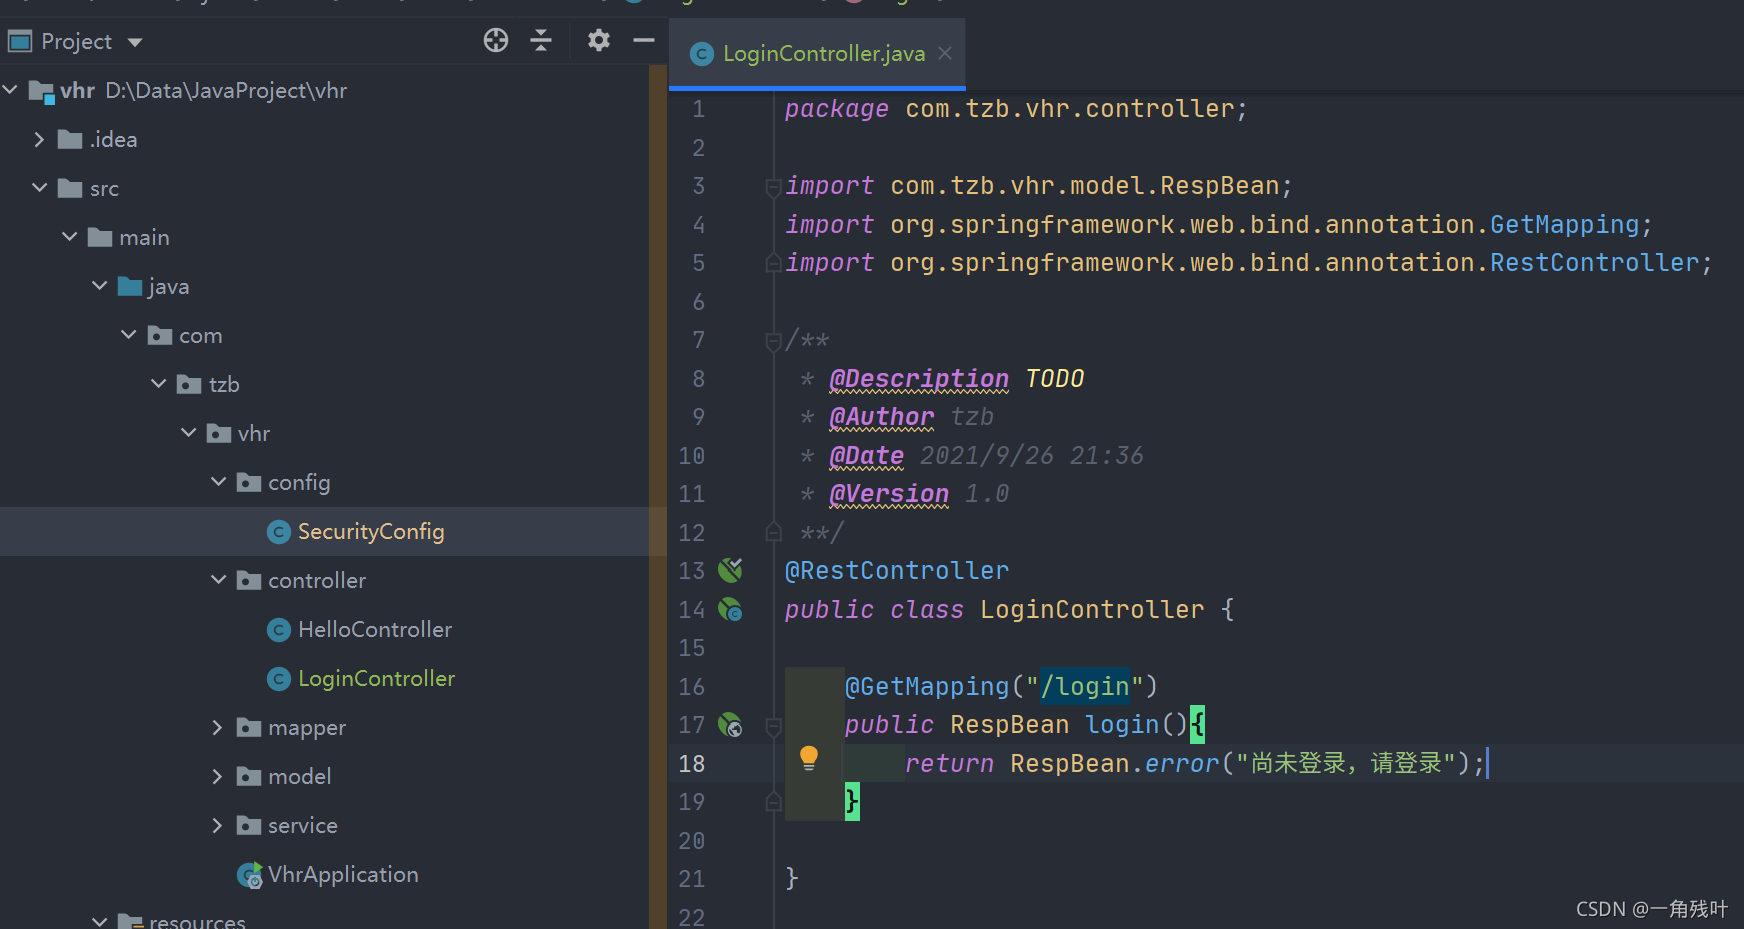The image size is (1744, 929).
Task: Collapse the com package
Action: click(128, 335)
